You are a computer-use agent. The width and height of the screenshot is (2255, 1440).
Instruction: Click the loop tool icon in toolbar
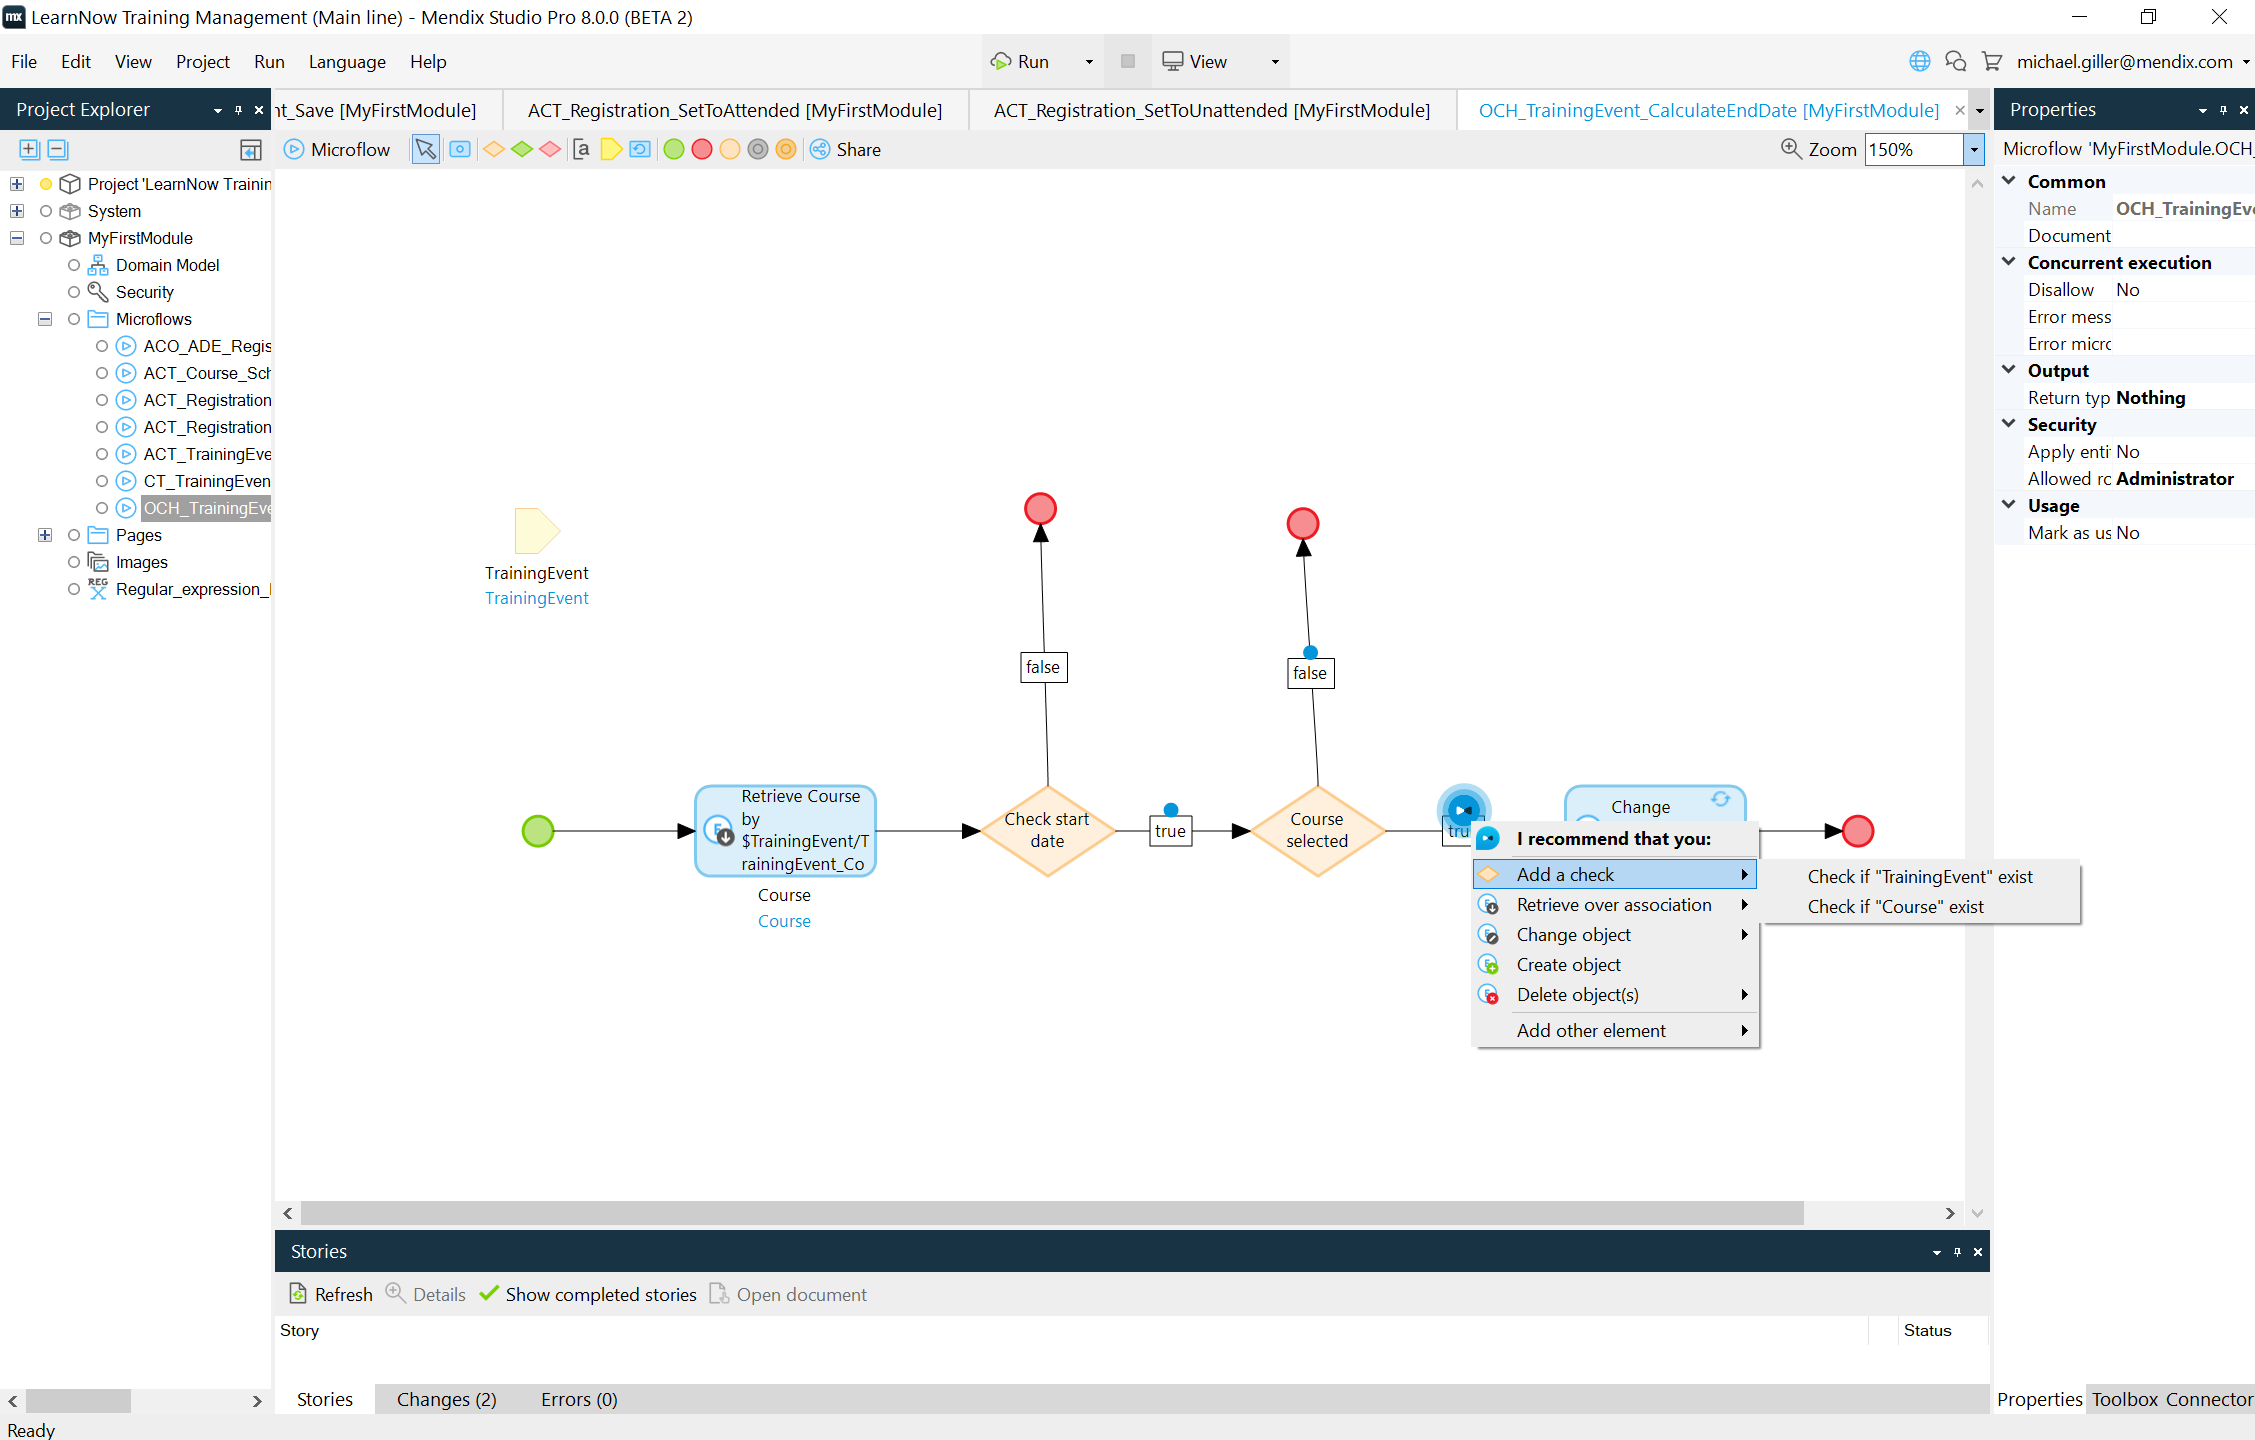tap(640, 149)
